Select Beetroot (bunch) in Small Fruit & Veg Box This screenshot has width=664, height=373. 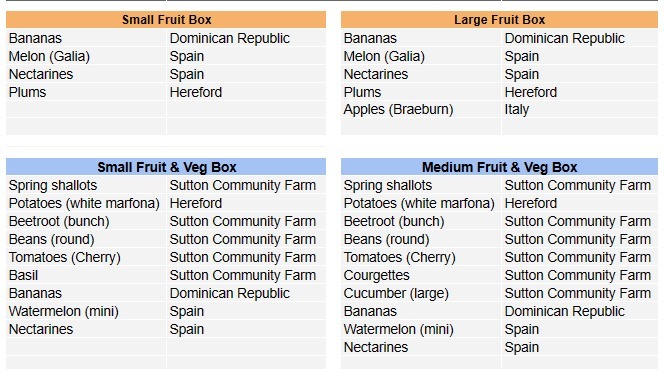[86, 221]
